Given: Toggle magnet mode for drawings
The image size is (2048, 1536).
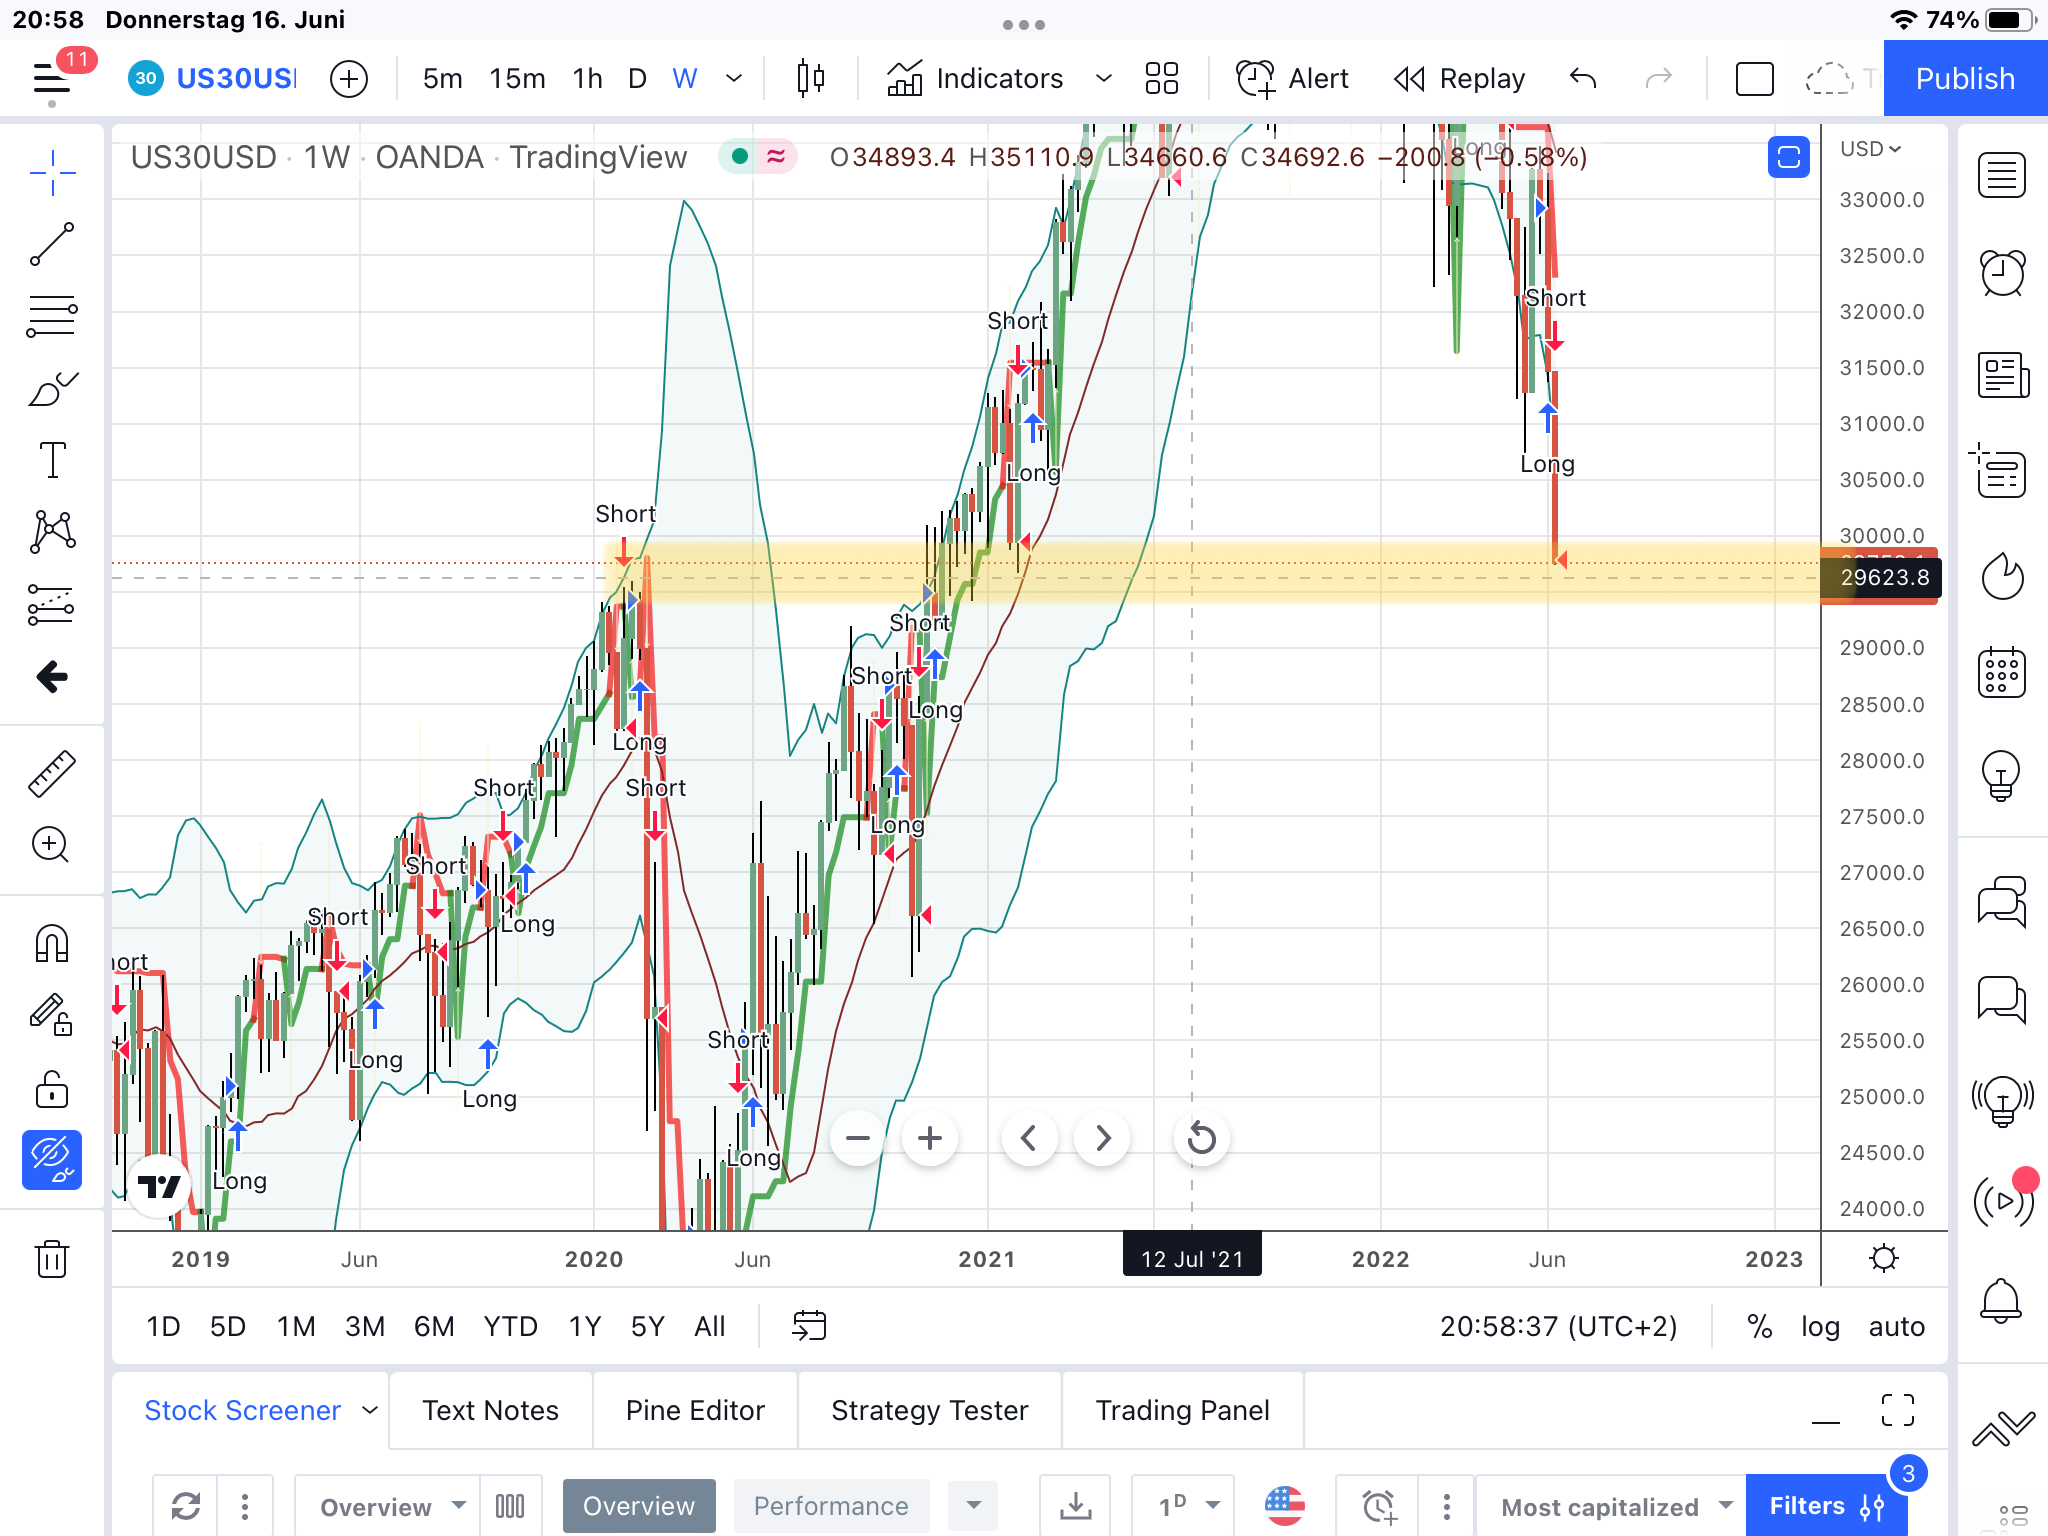Looking at the screenshot, I should 52,943.
